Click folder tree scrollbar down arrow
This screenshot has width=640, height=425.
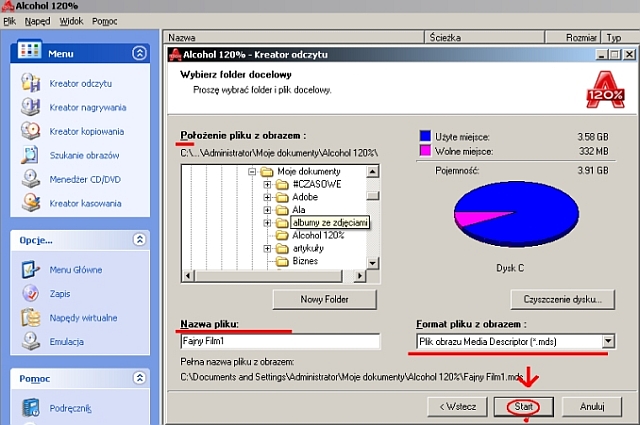tap(372, 263)
